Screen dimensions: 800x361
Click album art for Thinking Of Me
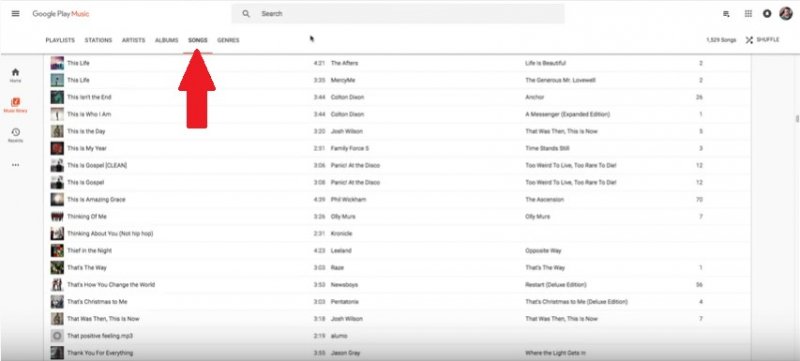click(57, 216)
